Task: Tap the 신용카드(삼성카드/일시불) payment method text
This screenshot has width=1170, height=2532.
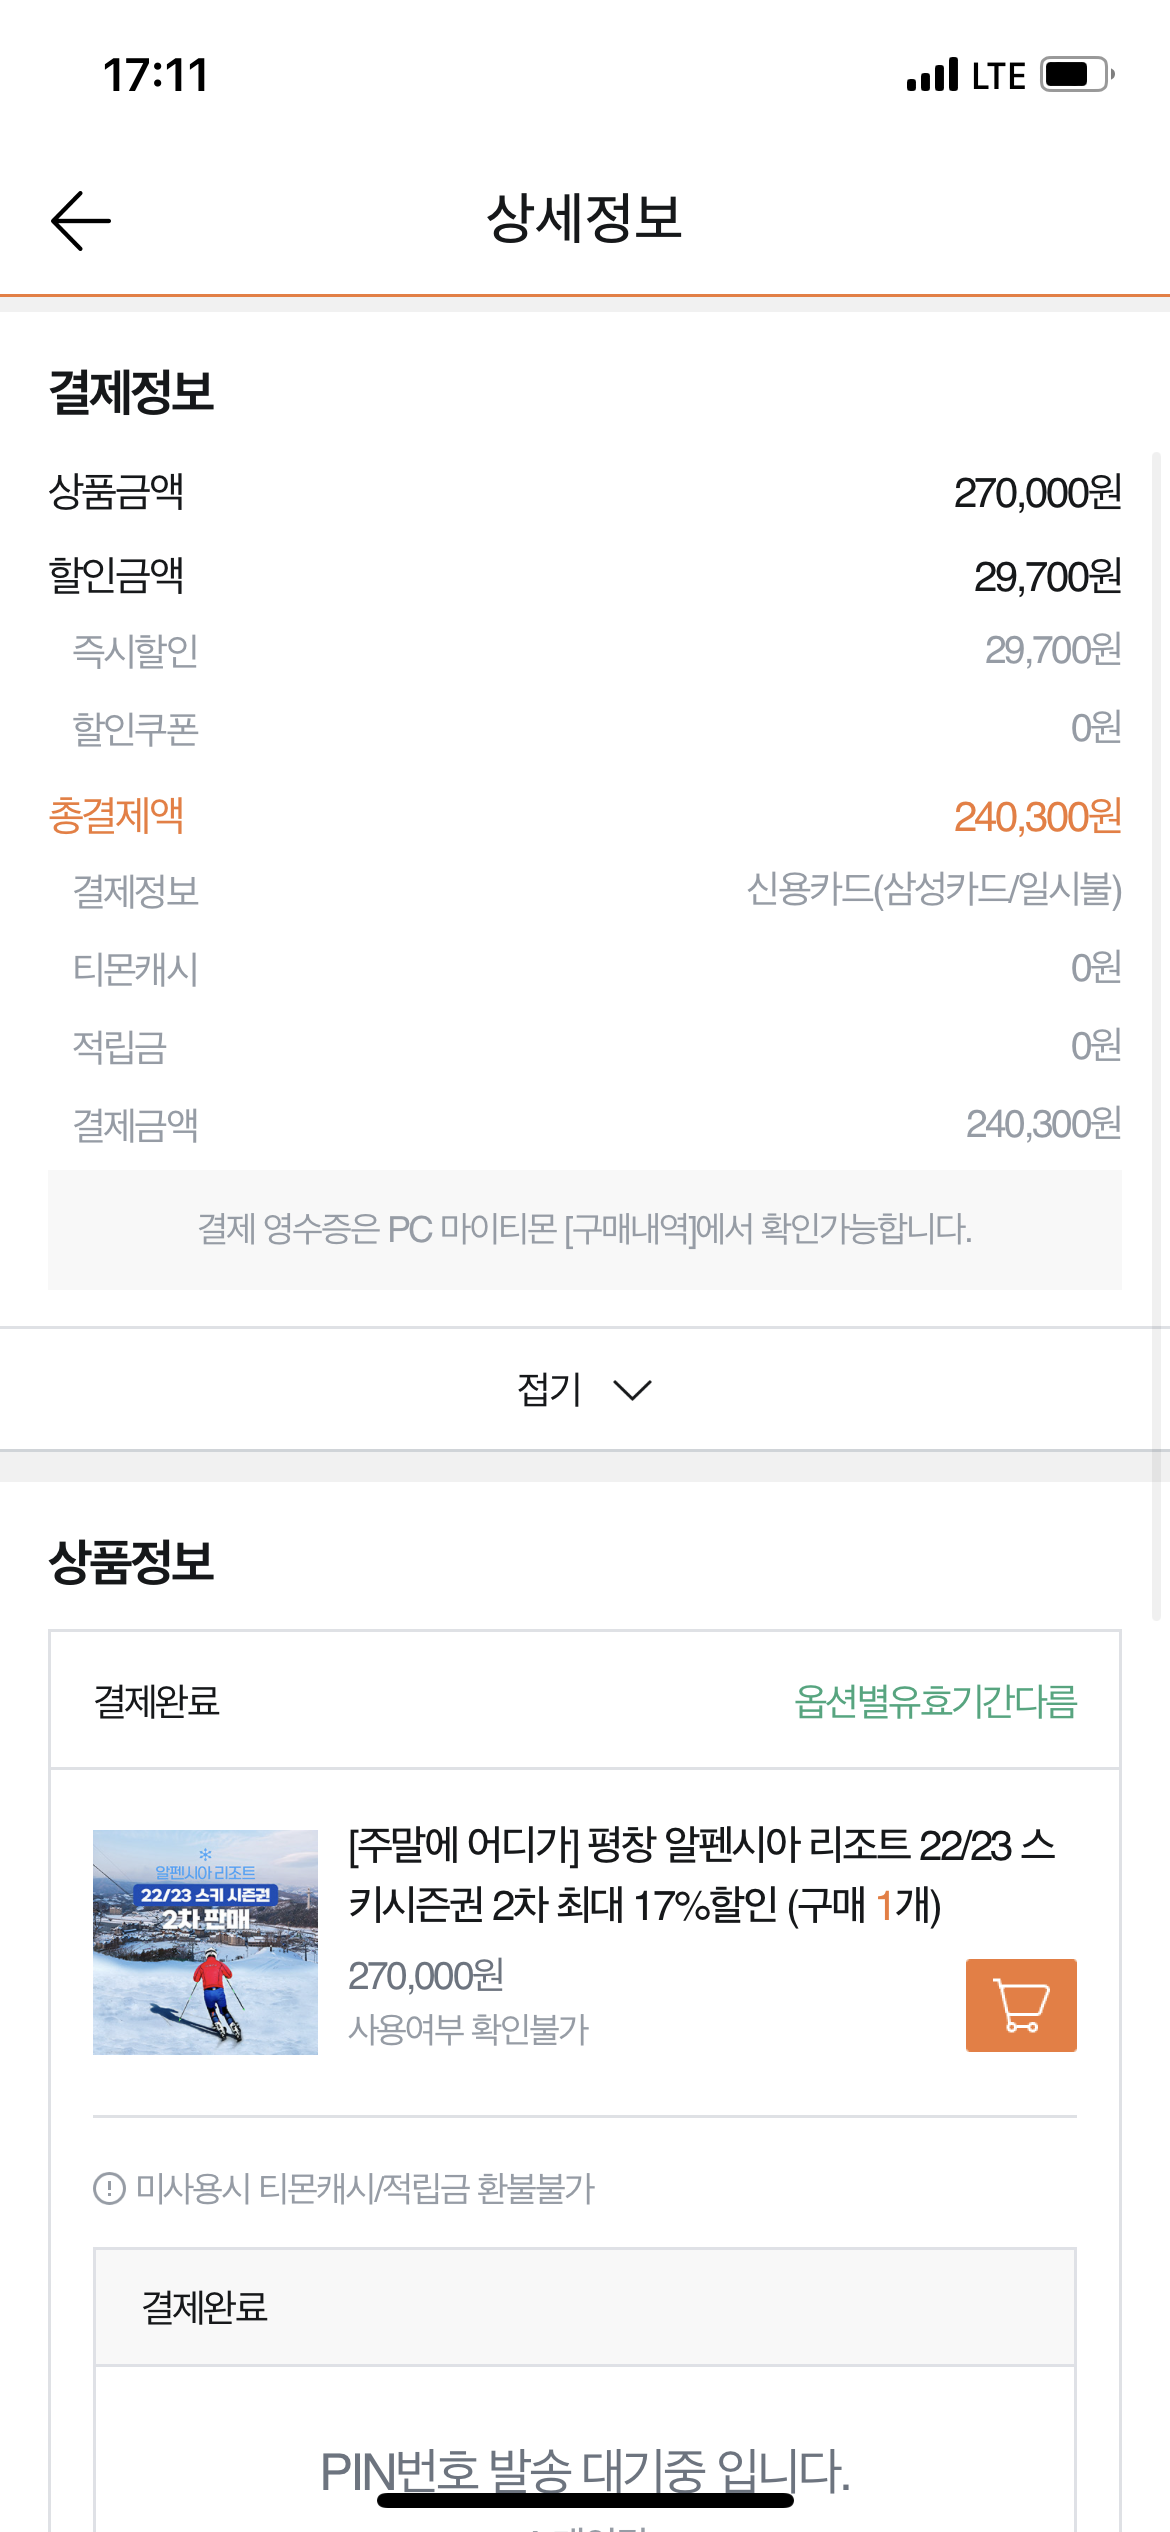Action: pos(934,890)
